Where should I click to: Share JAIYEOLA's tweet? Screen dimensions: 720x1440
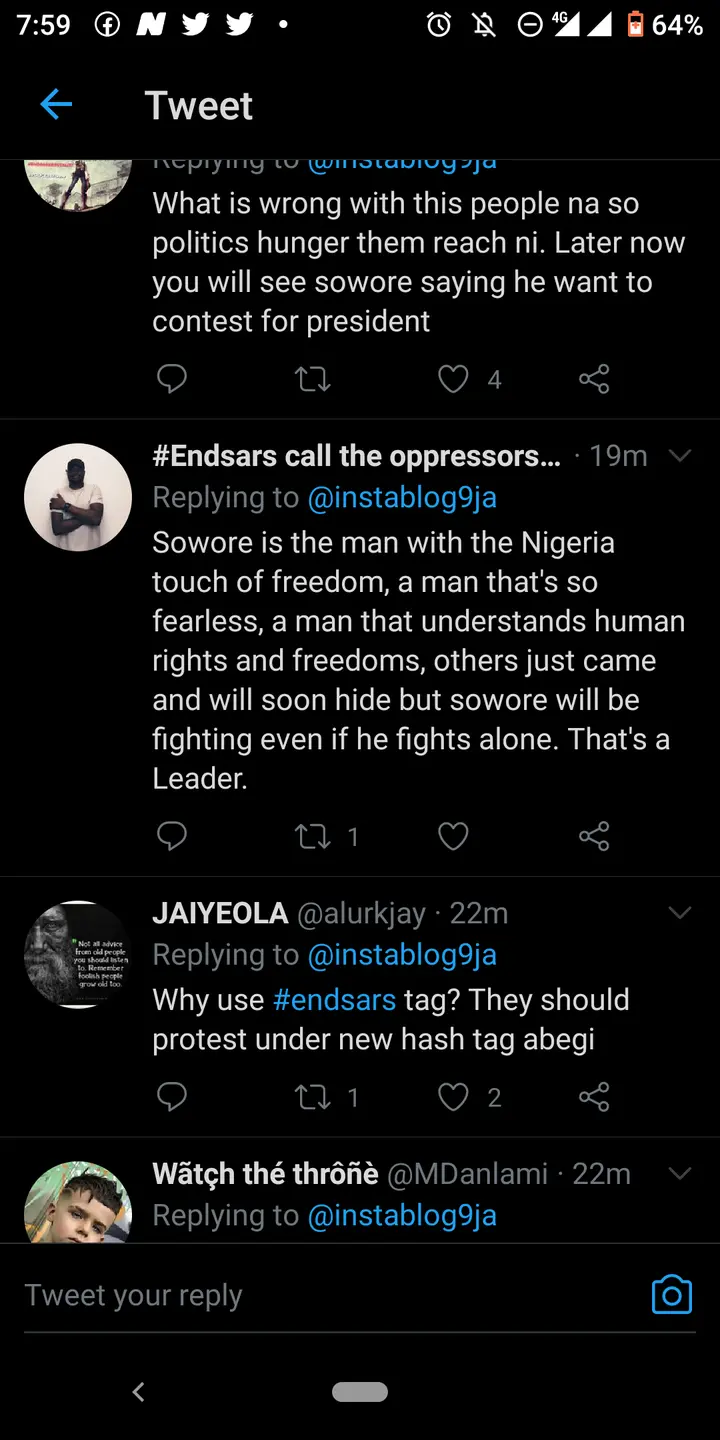(594, 1097)
